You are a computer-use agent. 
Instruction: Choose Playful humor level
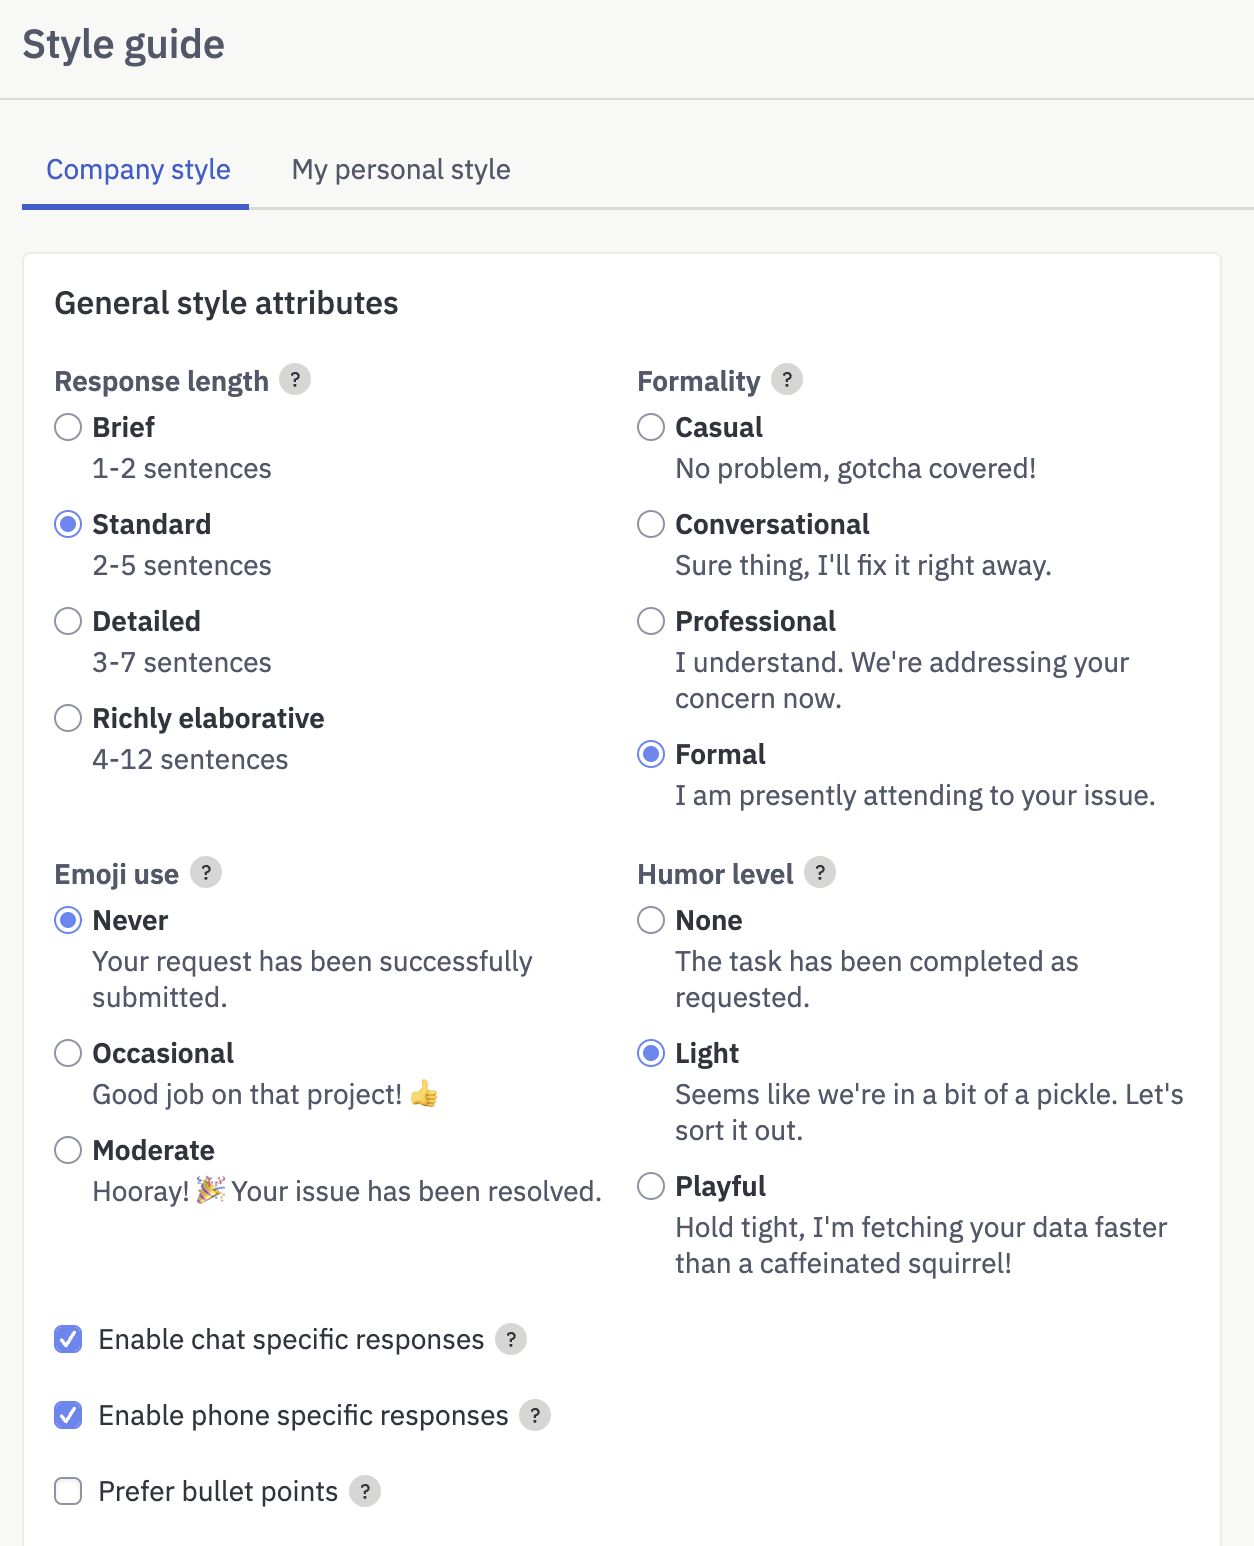click(651, 1186)
